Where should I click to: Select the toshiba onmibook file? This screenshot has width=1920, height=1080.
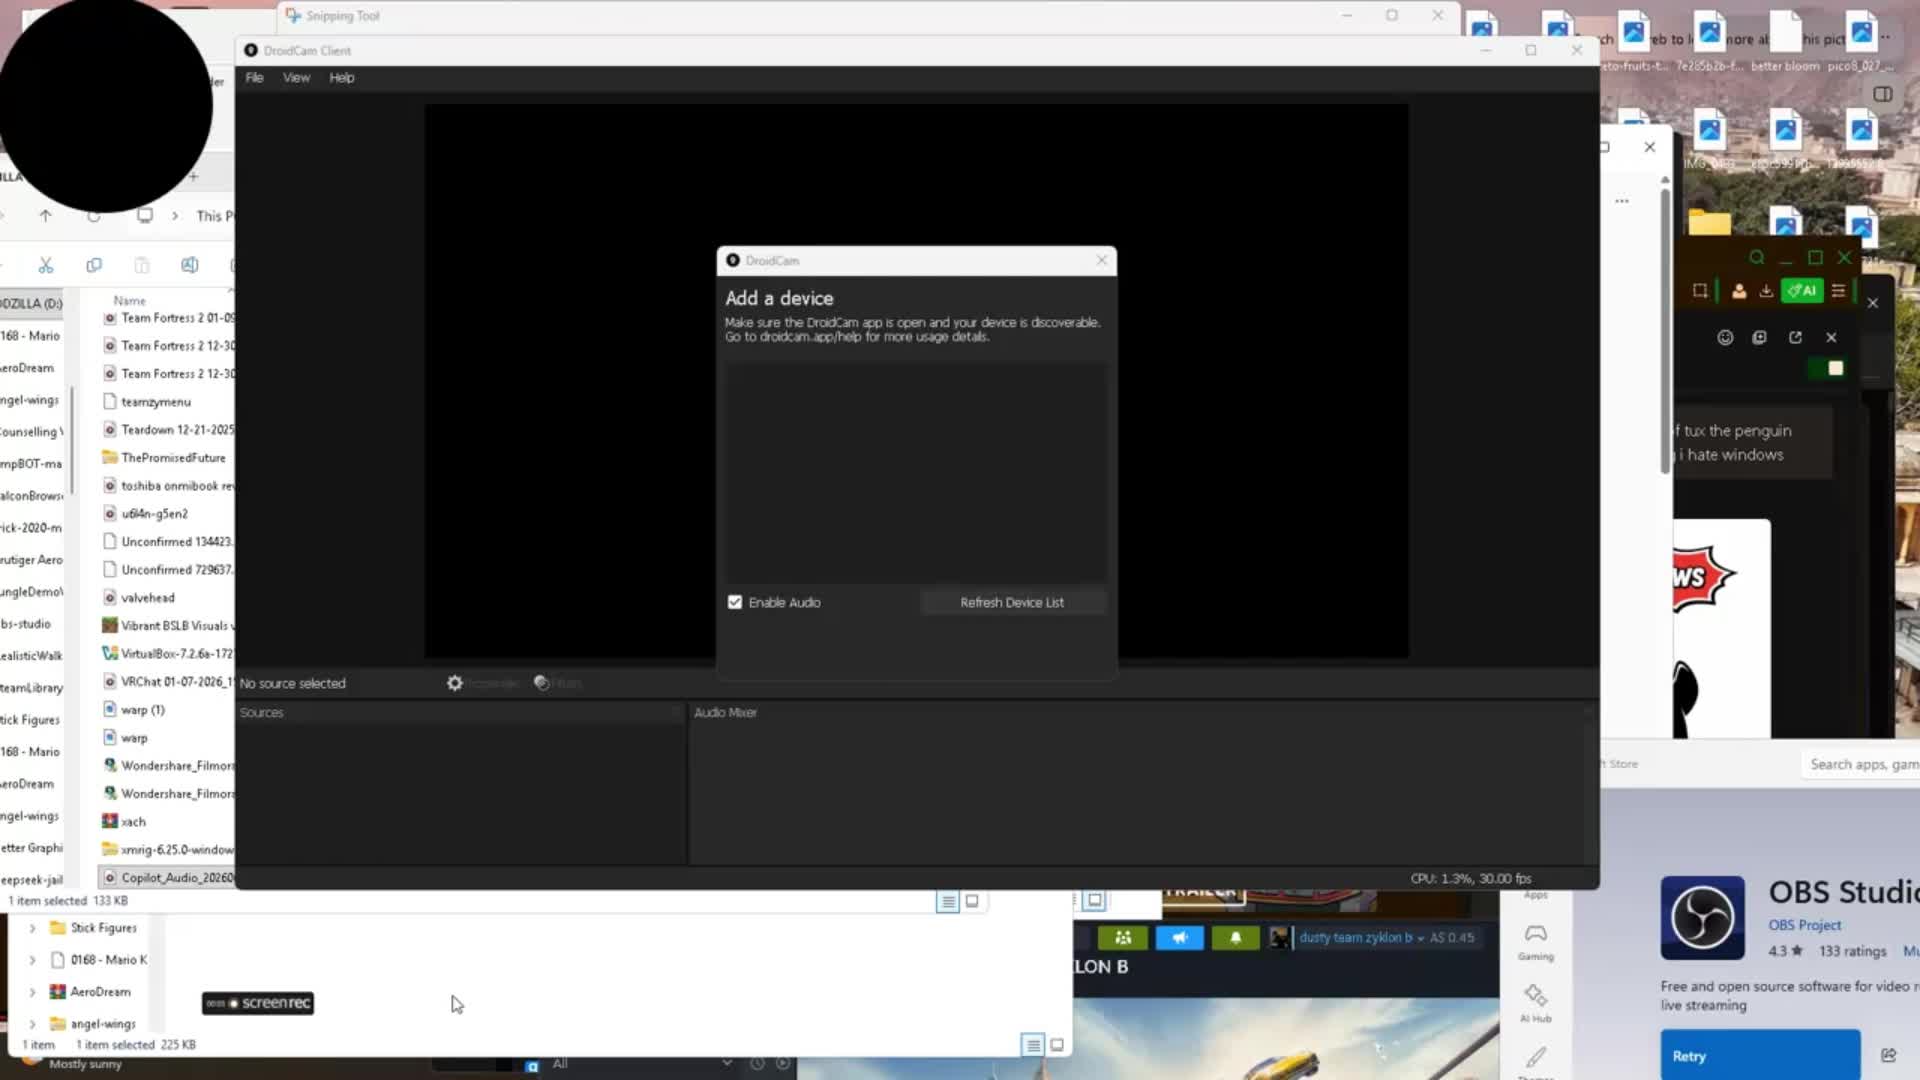[168, 486]
